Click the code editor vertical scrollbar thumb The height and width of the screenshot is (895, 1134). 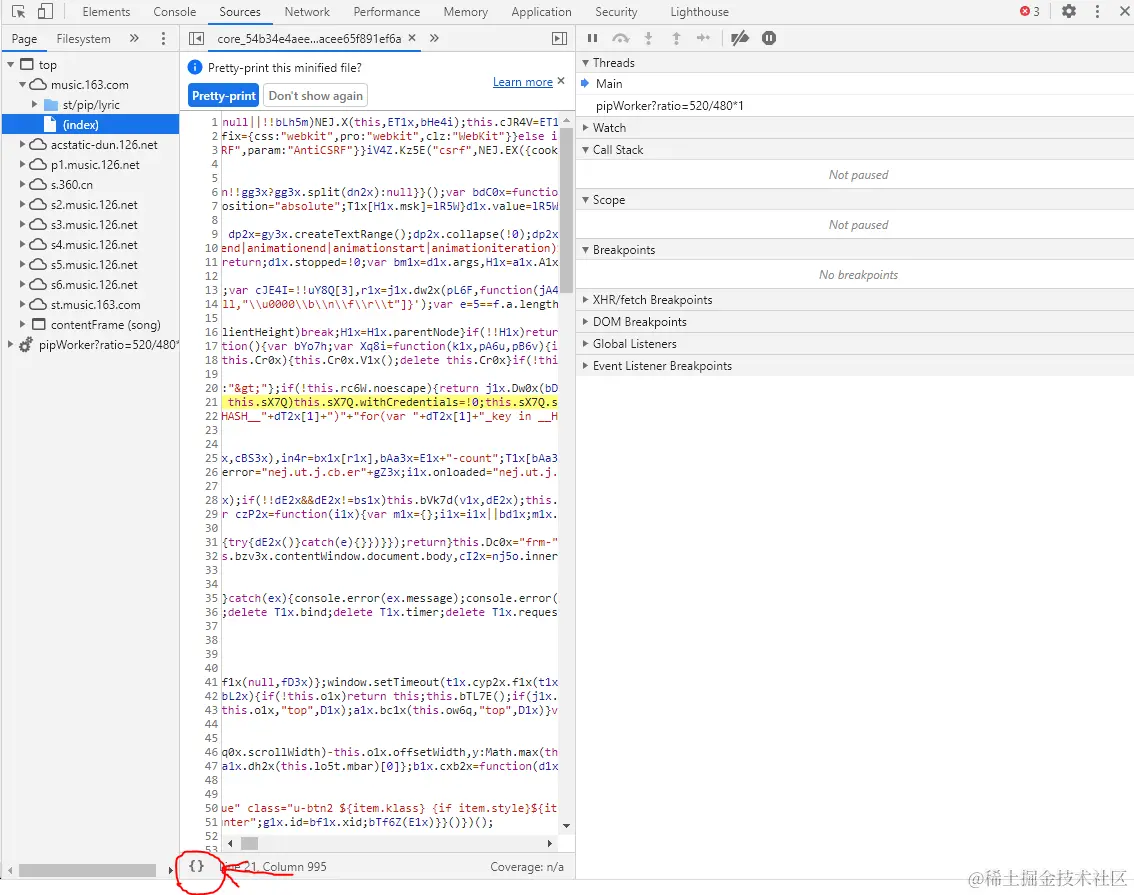[x=566, y=211]
